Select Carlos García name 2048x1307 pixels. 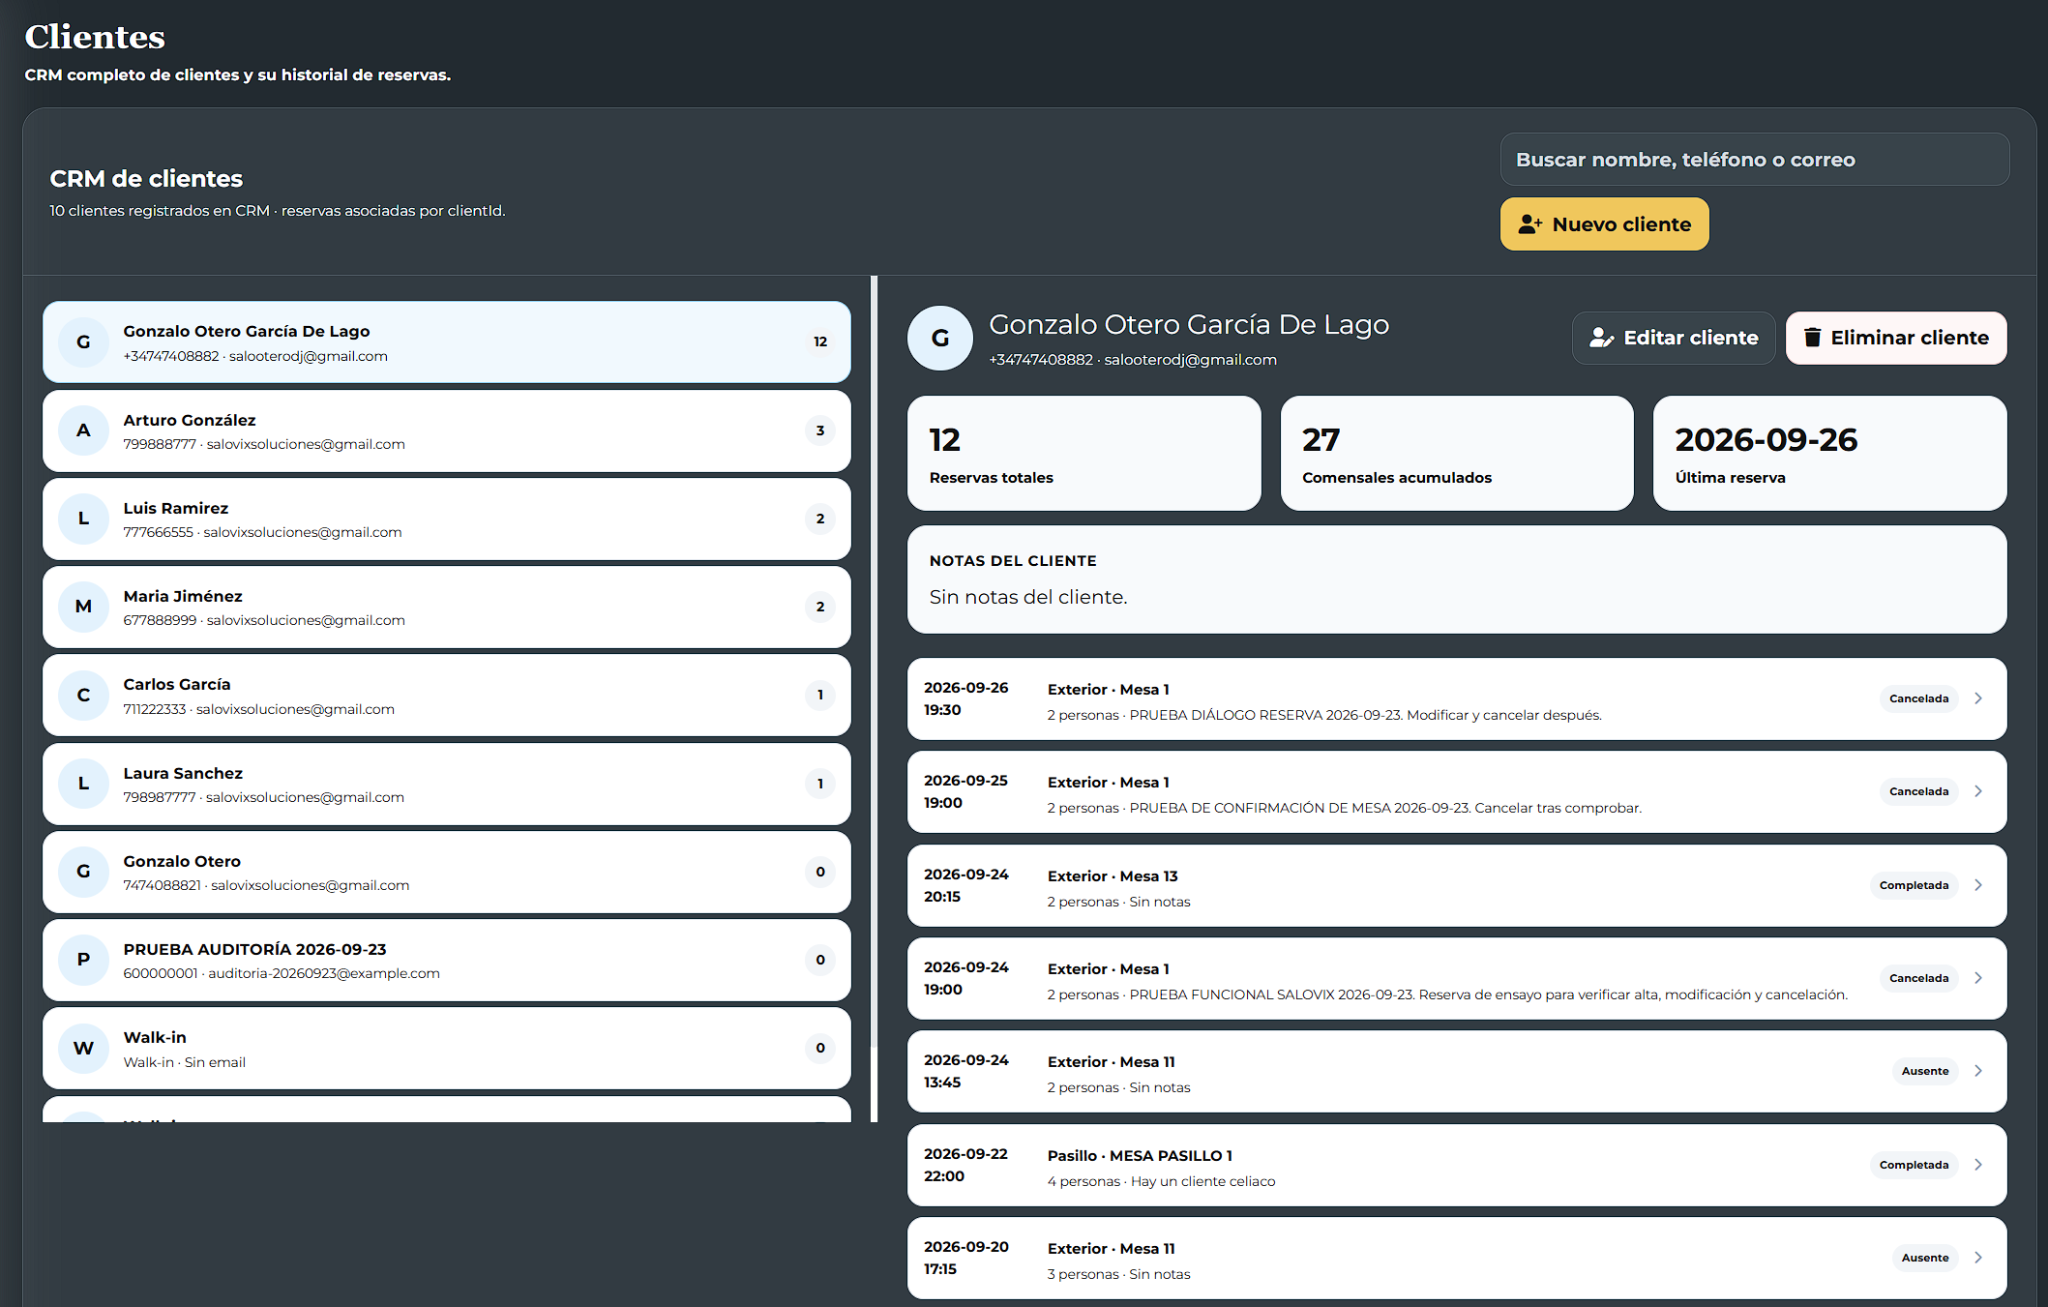[x=176, y=684]
